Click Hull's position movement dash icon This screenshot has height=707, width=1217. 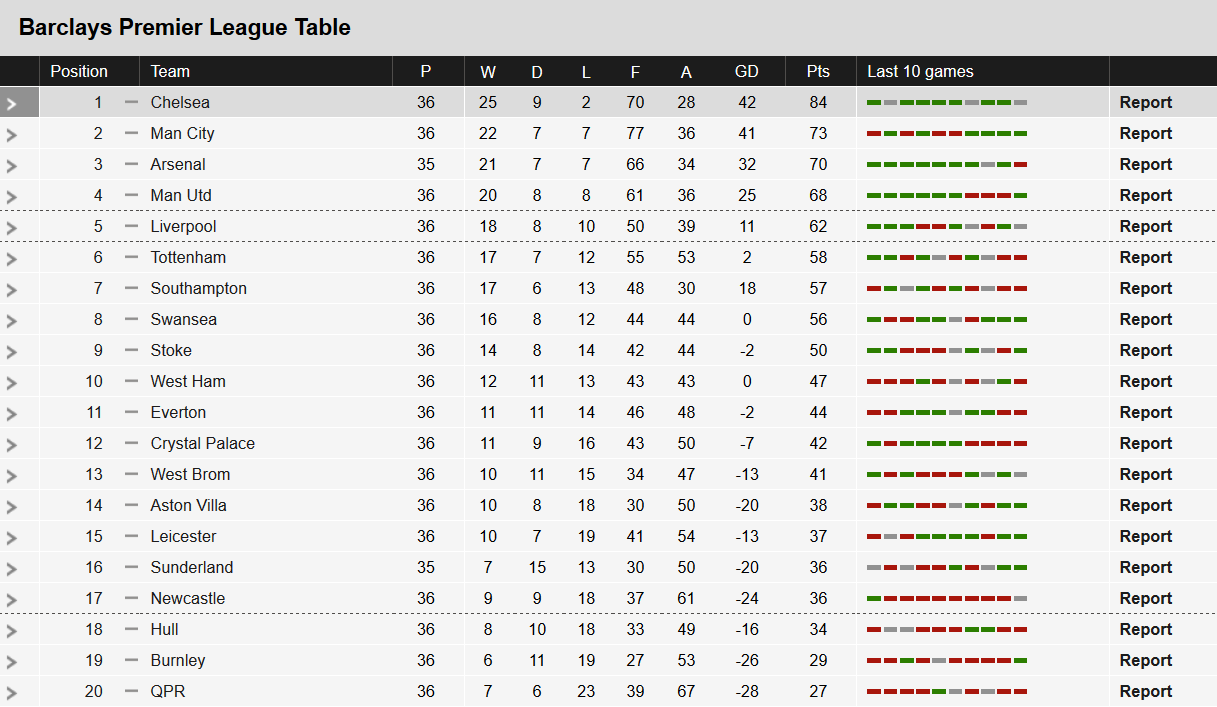(131, 629)
